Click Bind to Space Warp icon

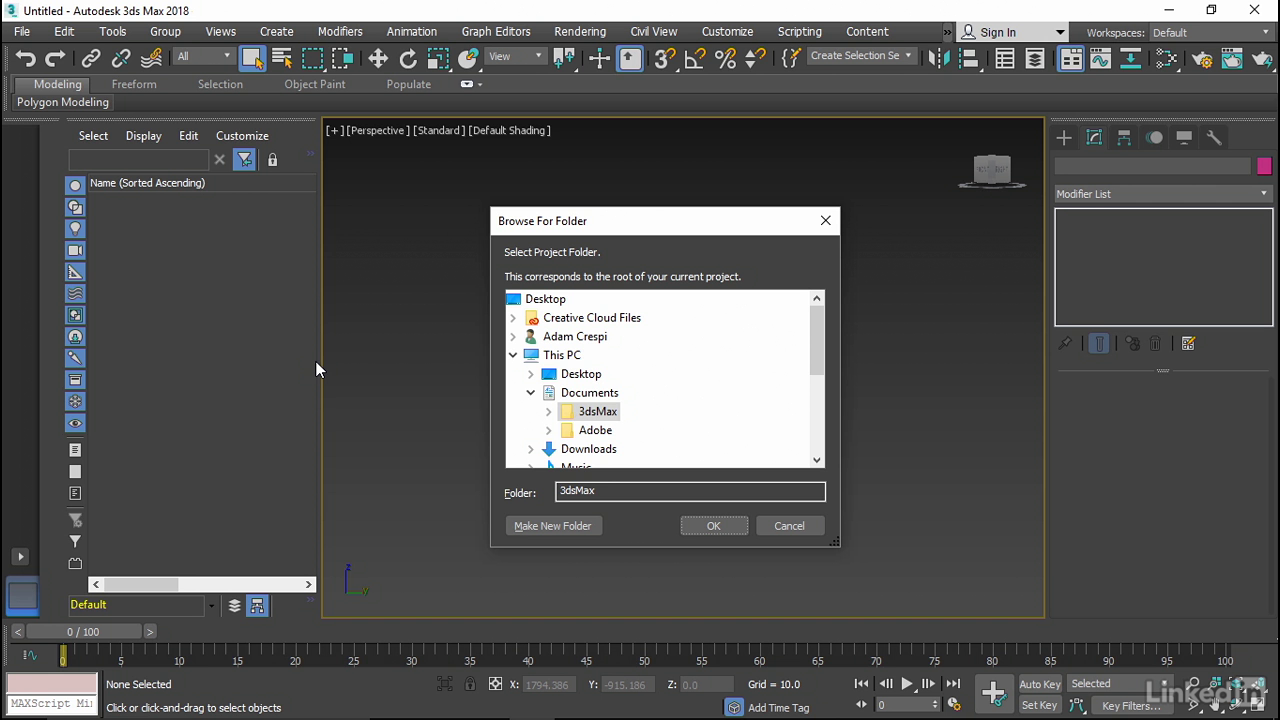tap(151, 59)
